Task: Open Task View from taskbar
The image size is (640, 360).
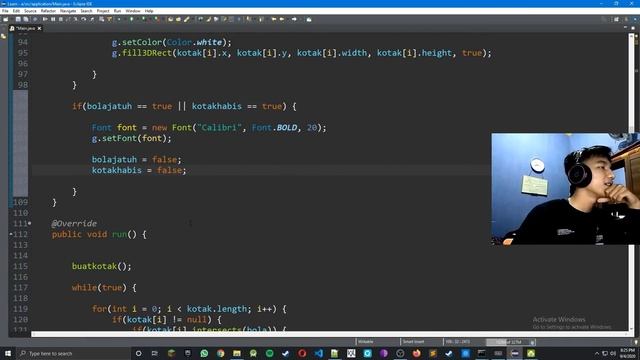Action: click(155, 353)
